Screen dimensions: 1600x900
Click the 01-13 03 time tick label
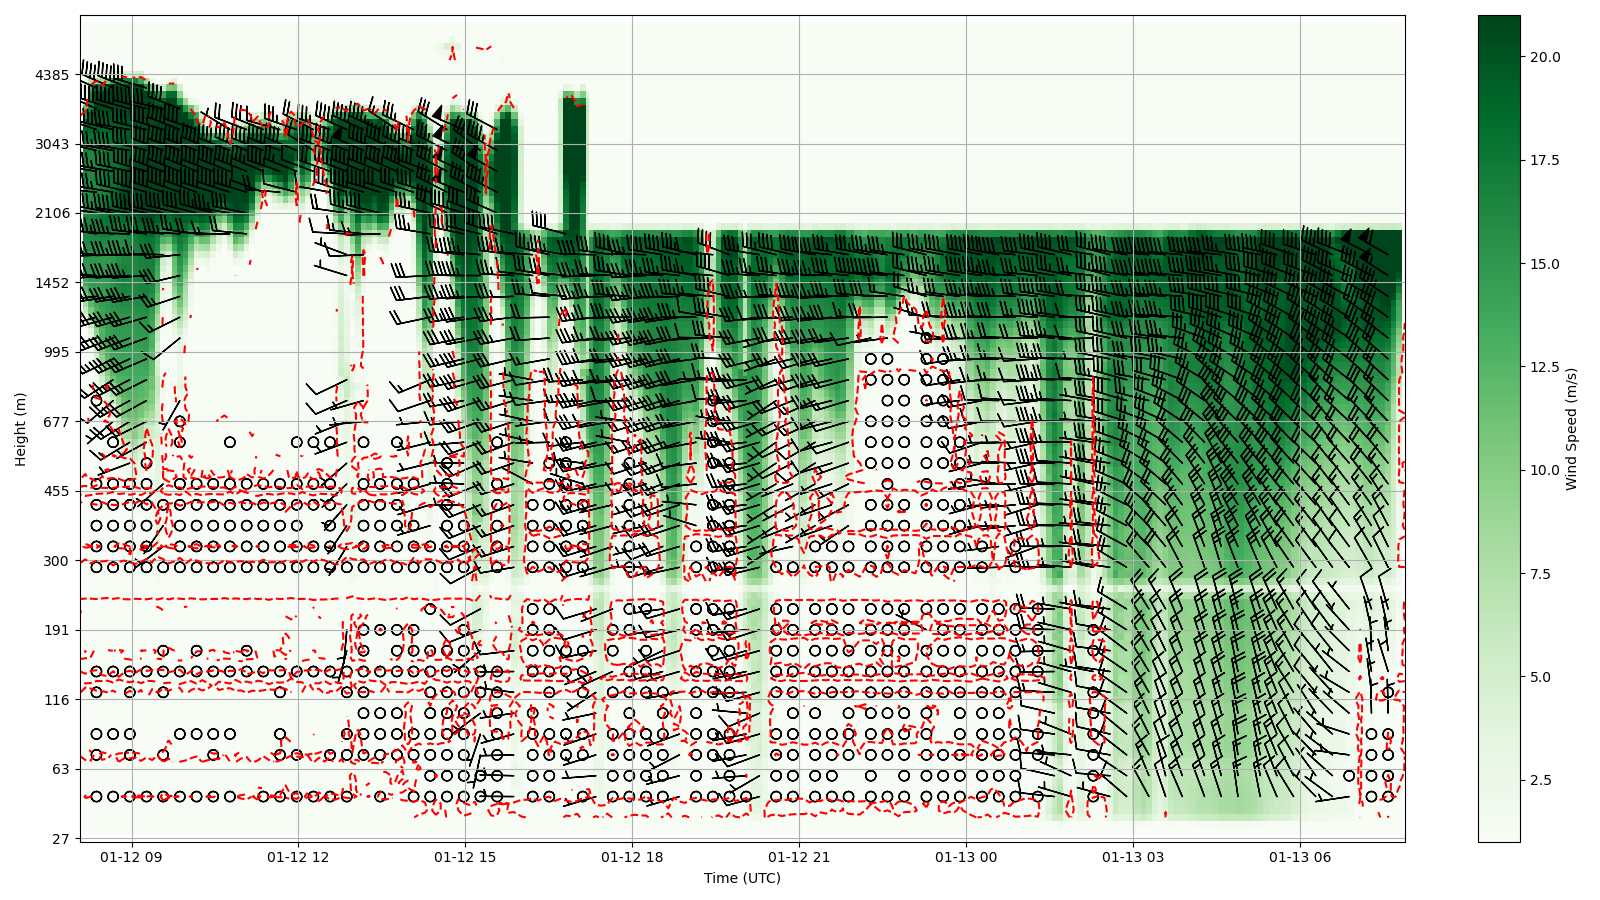point(1133,857)
